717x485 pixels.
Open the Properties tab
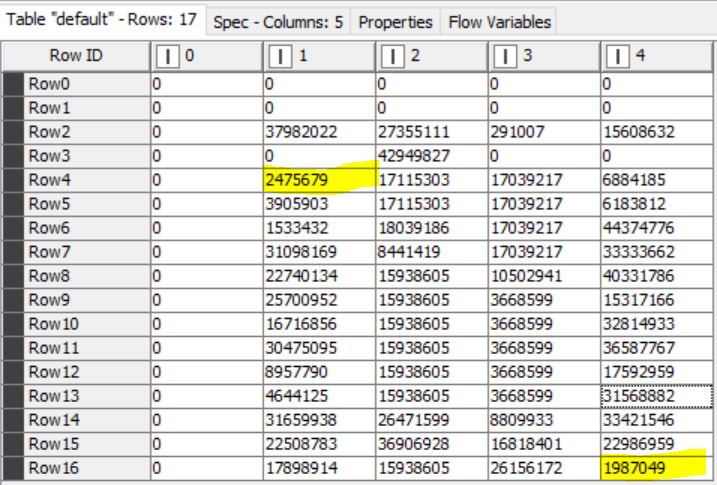pos(396,21)
